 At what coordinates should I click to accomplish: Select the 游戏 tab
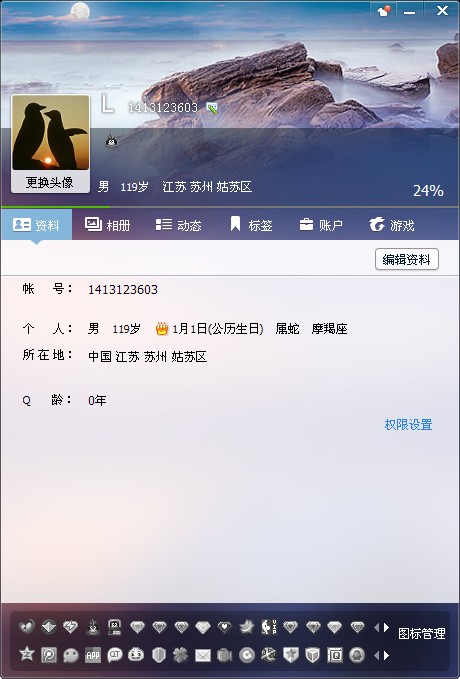(x=392, y=225)
